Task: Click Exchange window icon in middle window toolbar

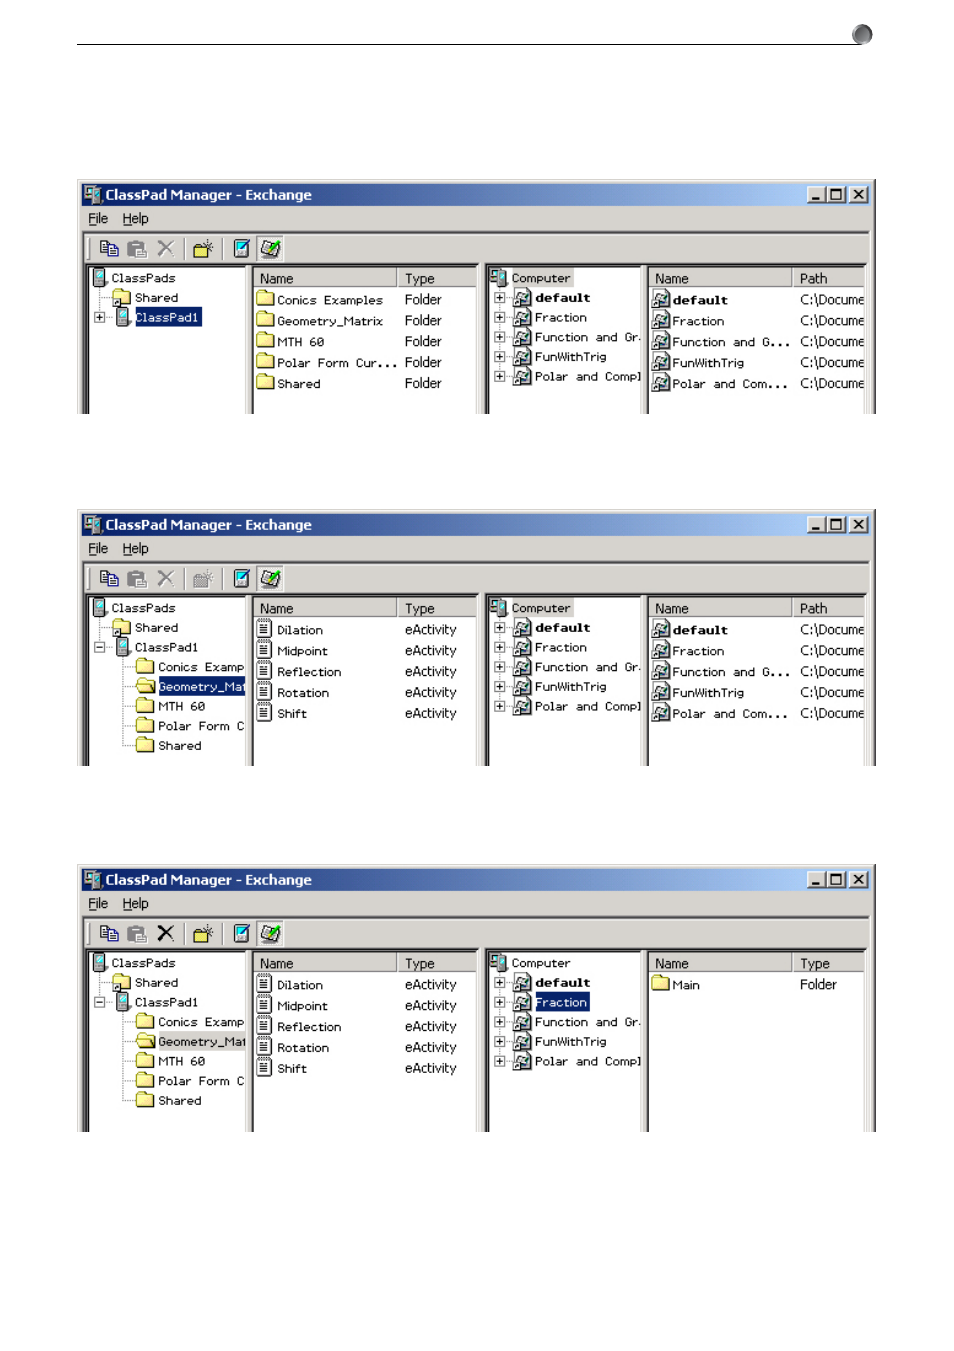Action: click(270, 578)
